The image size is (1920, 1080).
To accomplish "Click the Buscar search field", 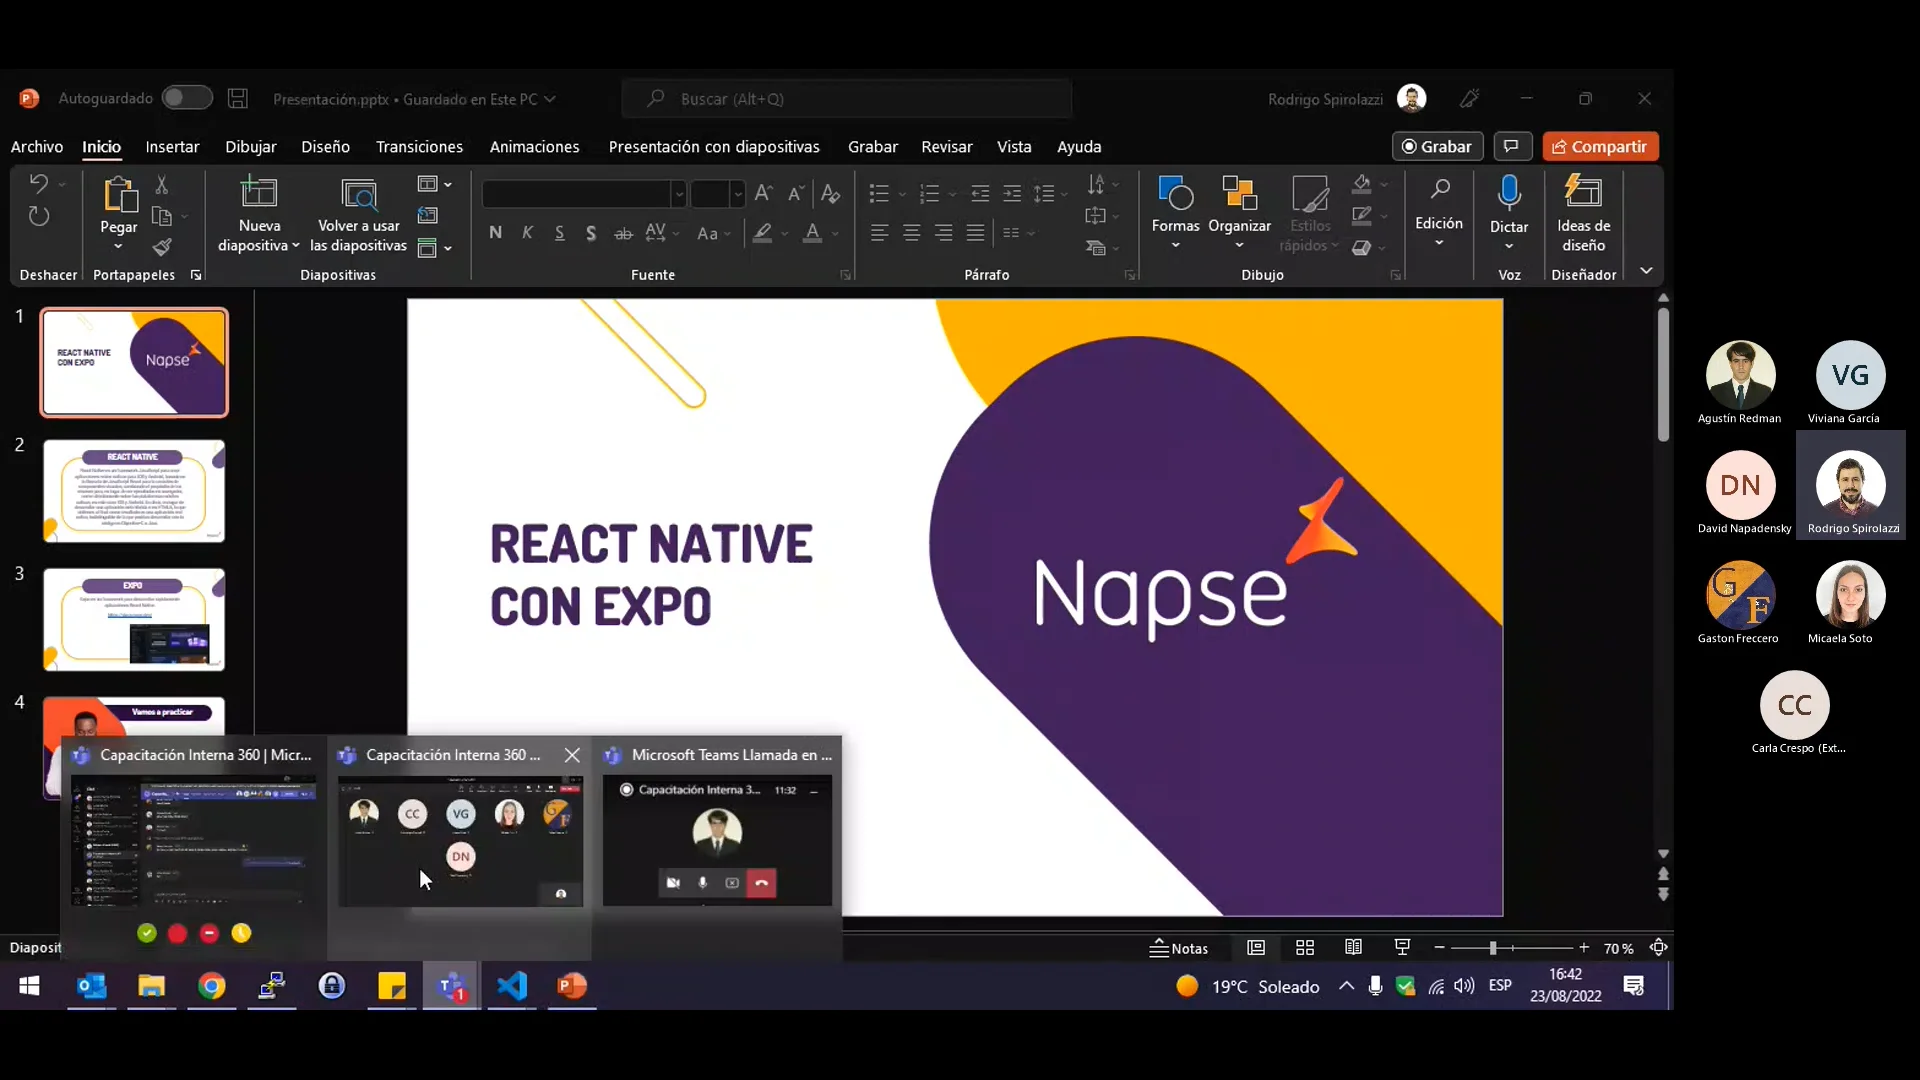I will [x=846, y=99].
